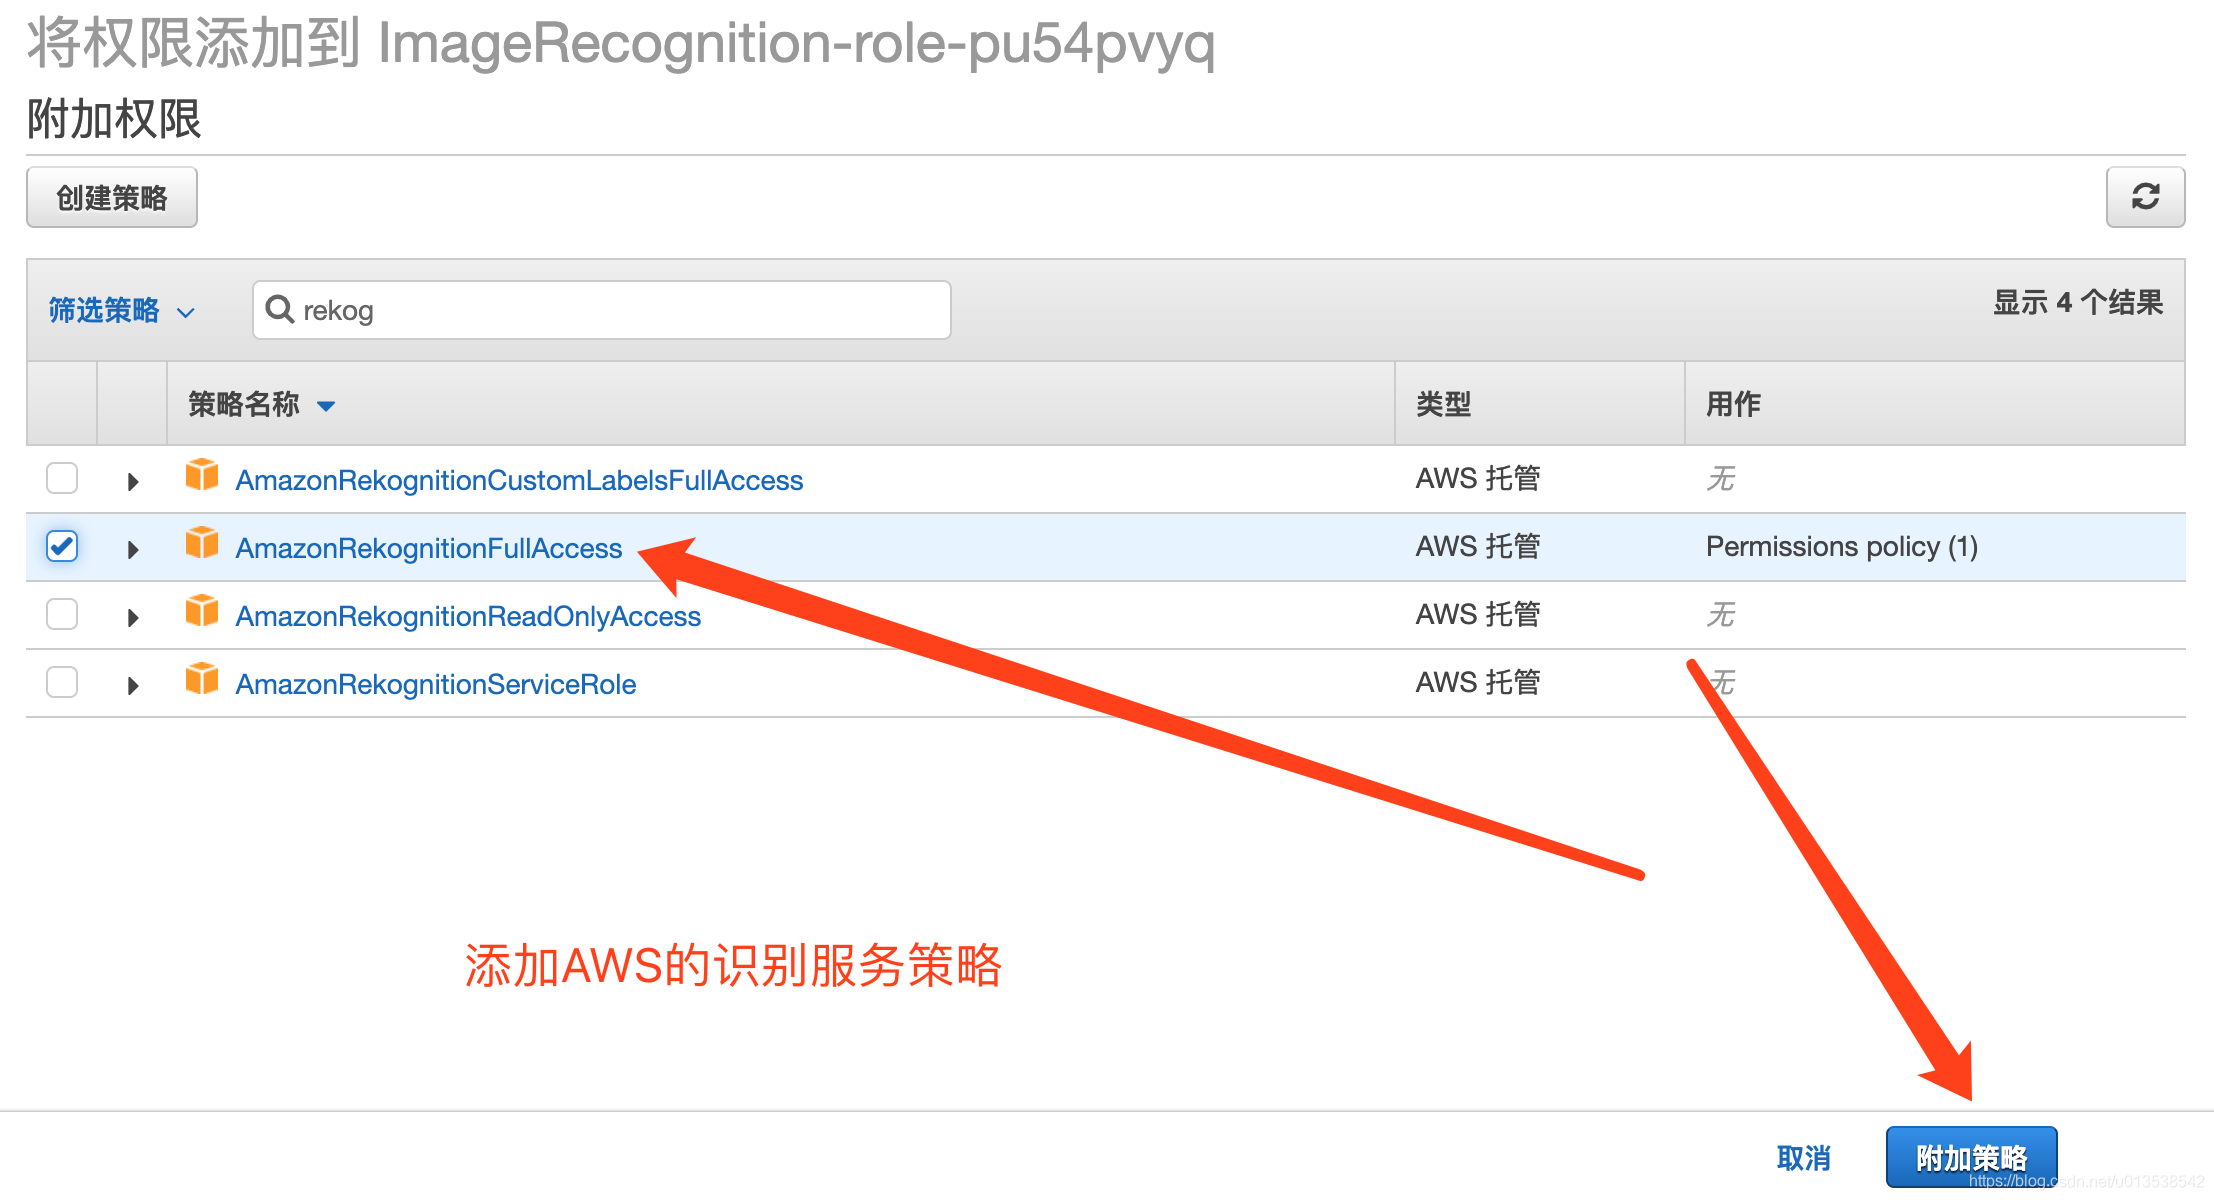Click the refresh policies icon button
This screenshot has width=2214, height=1200.
pyautogui.click(x=2145, y=197)
